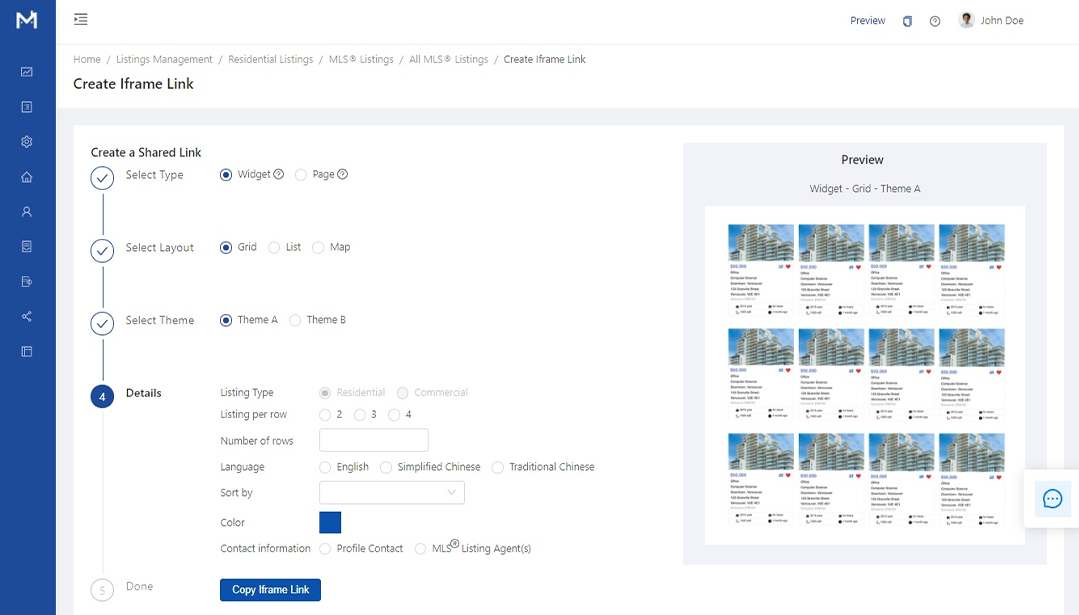Select the Commercial listing type radio

click(x=403, y=393)
